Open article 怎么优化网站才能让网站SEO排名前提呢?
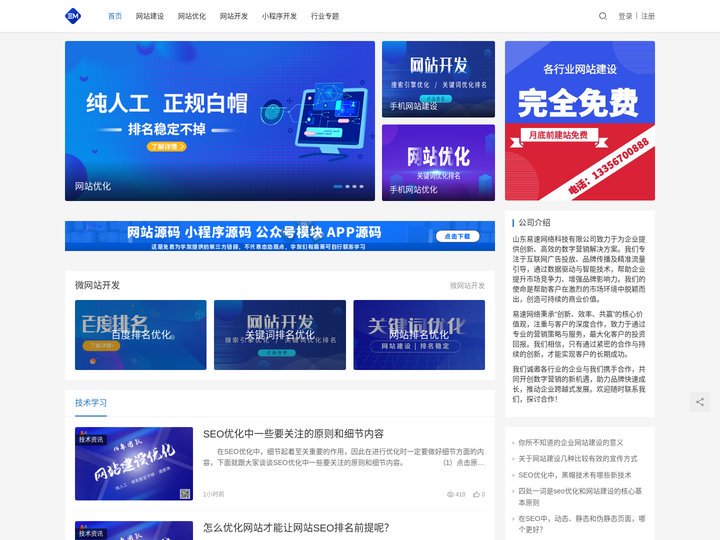Image resolution: width=720 pixels, height=540 pixels. pyautogui.click(x=296, y=528)
